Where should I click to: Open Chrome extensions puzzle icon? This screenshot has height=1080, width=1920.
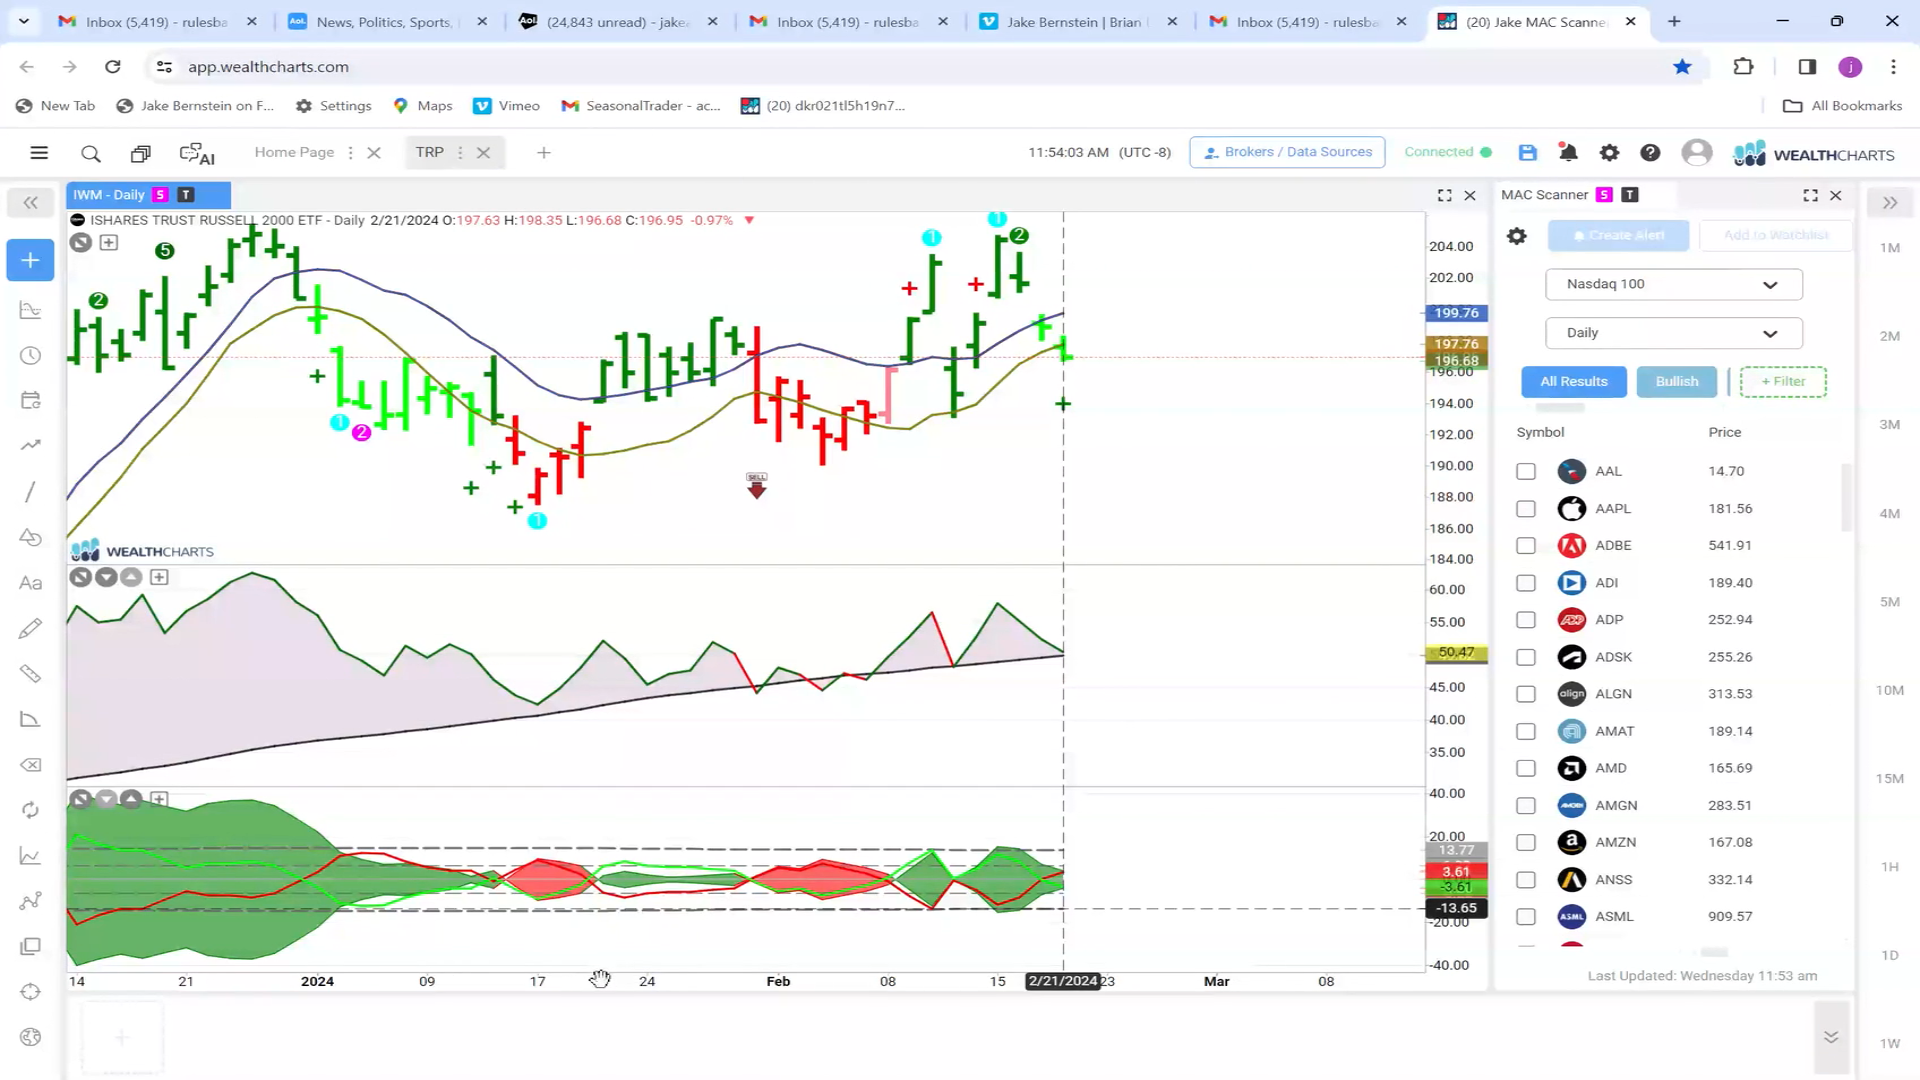[x=1743, y=67]
